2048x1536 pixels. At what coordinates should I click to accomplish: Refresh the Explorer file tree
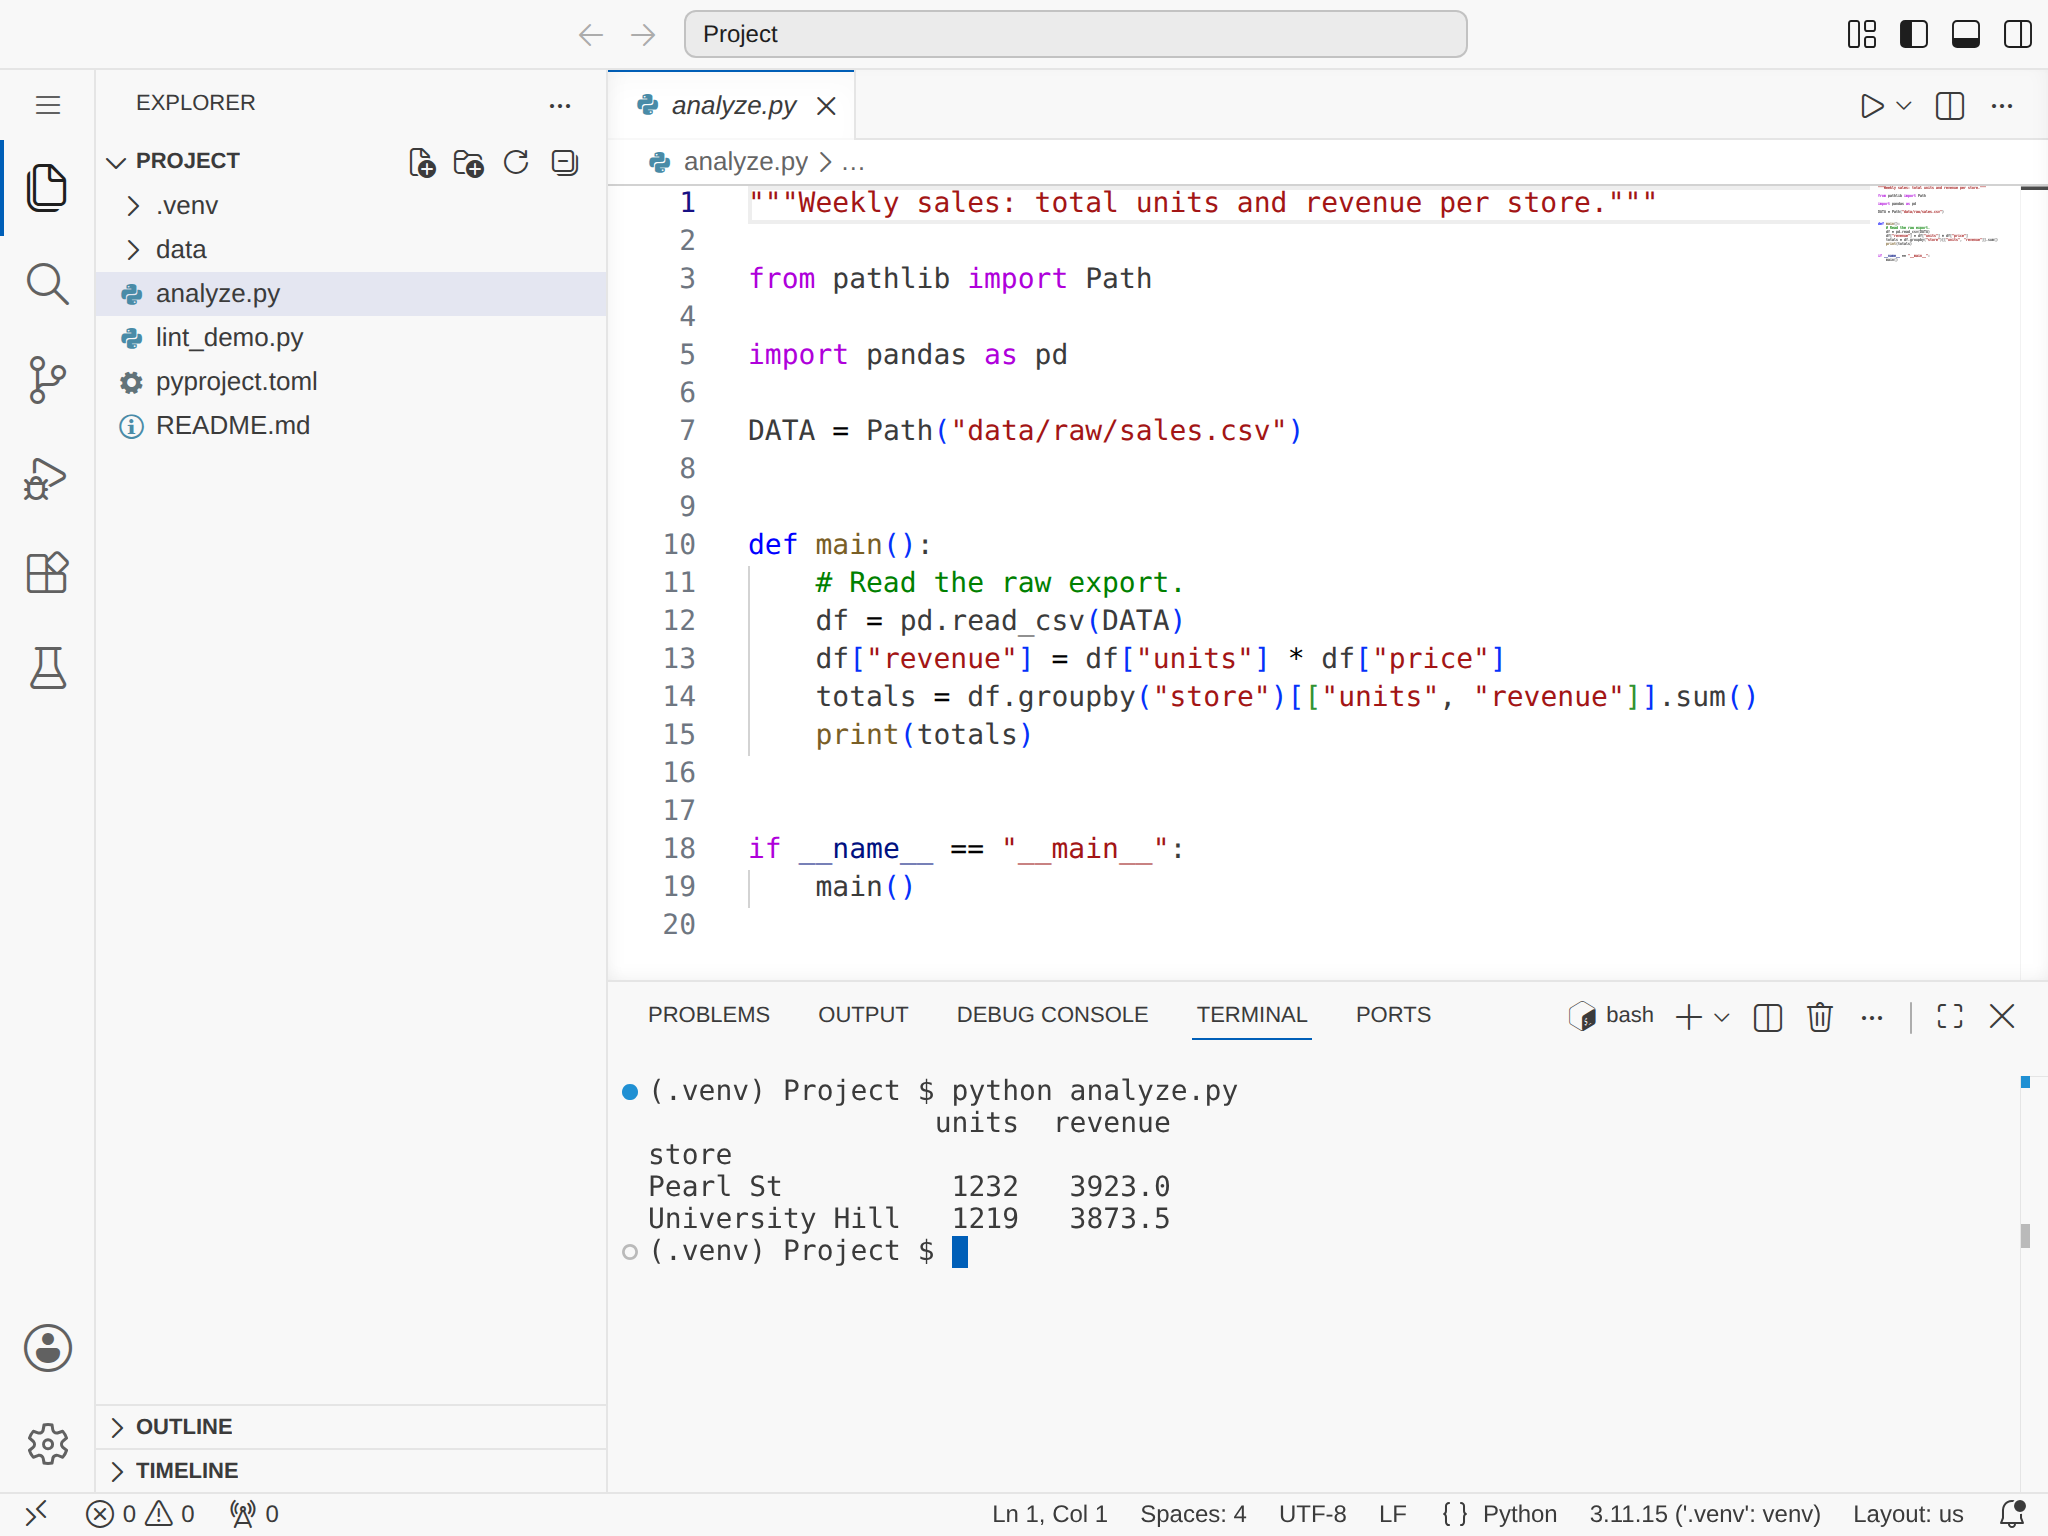click(x=516, y=162)
